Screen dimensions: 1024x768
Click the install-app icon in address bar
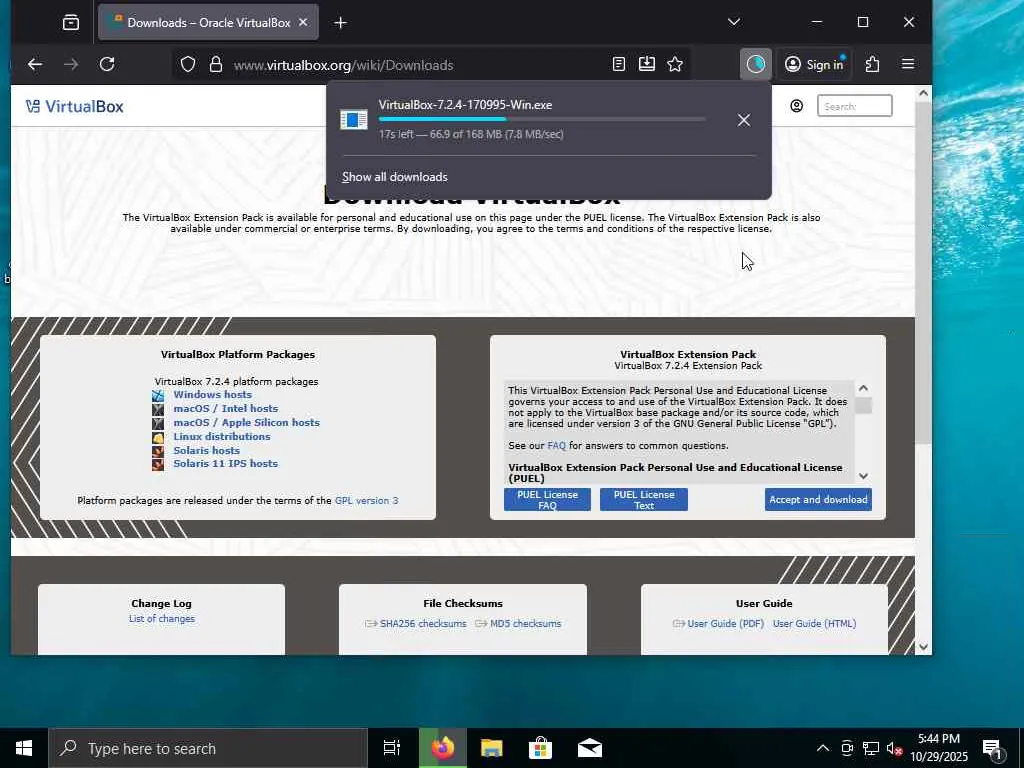tap(647, 64)
